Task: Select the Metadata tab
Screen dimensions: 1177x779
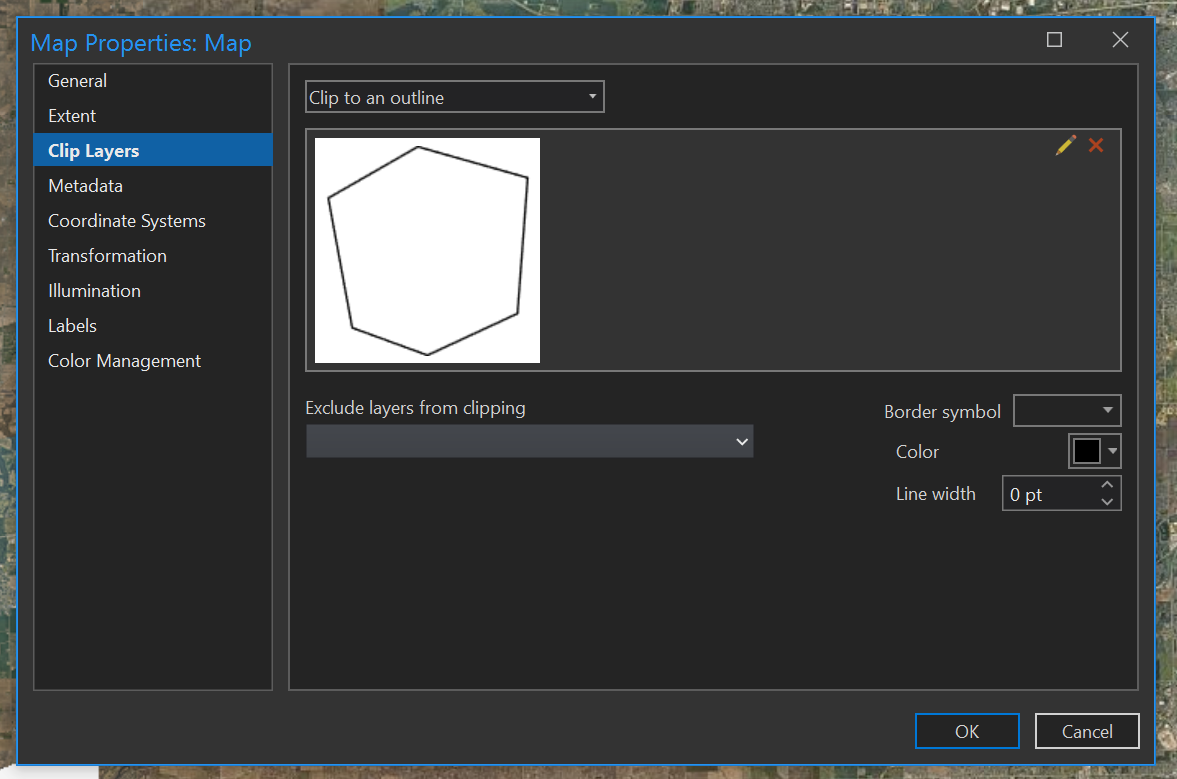Action: click(85, 185)
